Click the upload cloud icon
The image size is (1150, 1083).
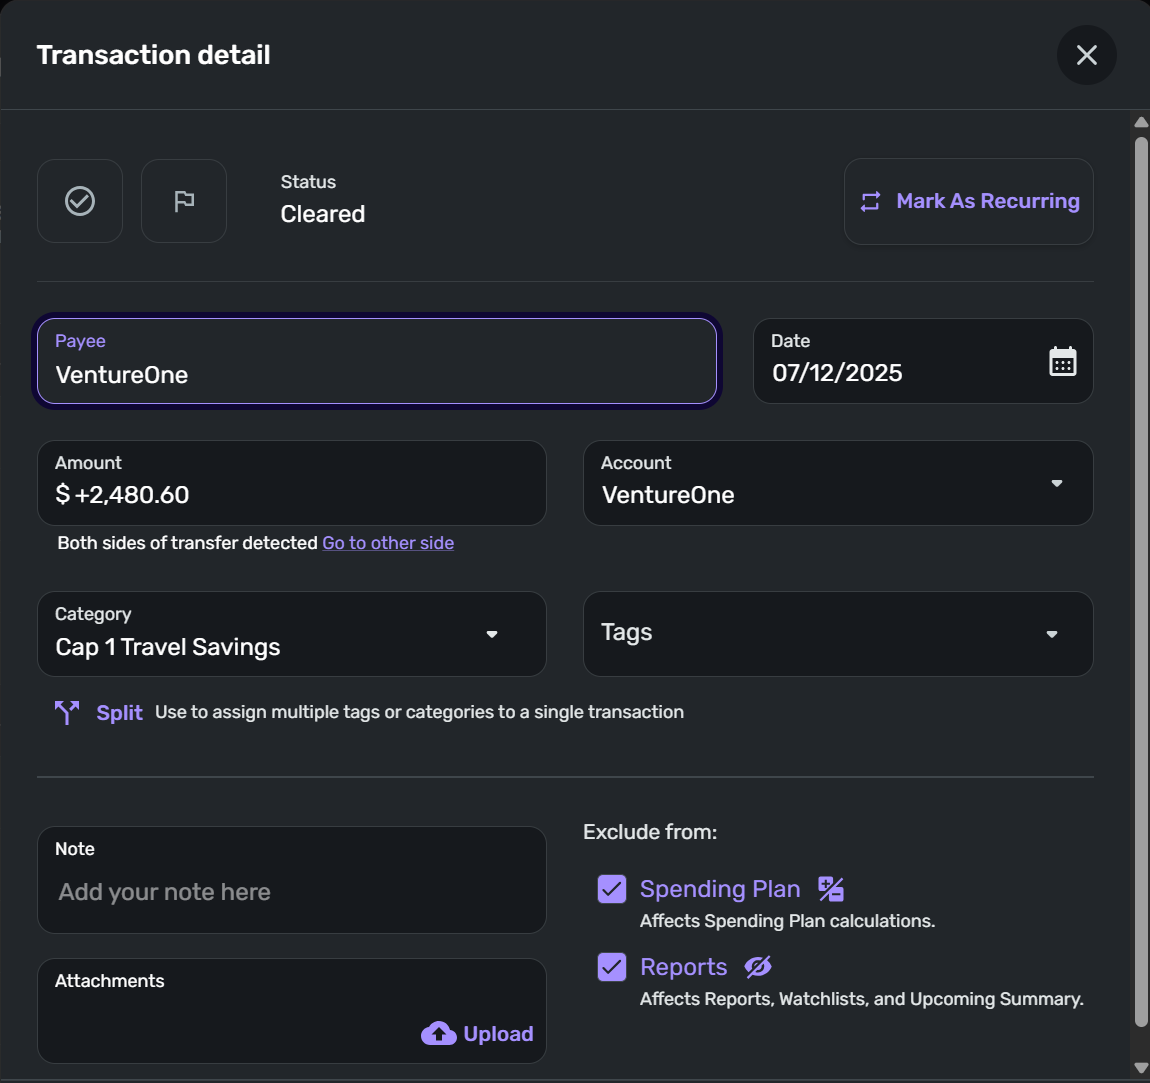pyautogui.click(x=439, y=1033)
